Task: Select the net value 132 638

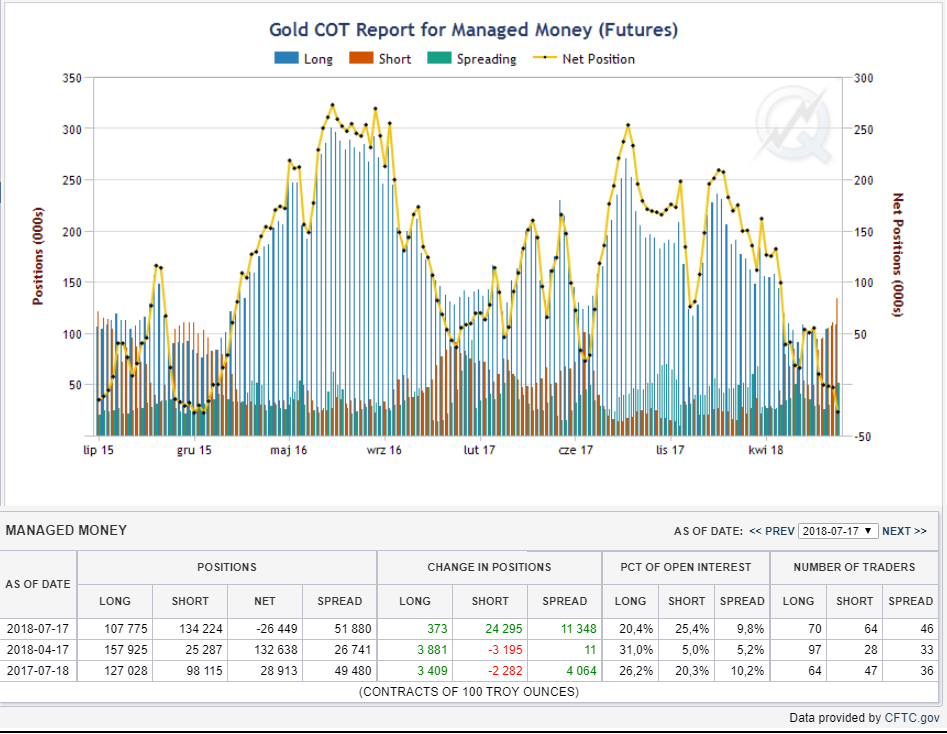Action: (x=276, y=650)
